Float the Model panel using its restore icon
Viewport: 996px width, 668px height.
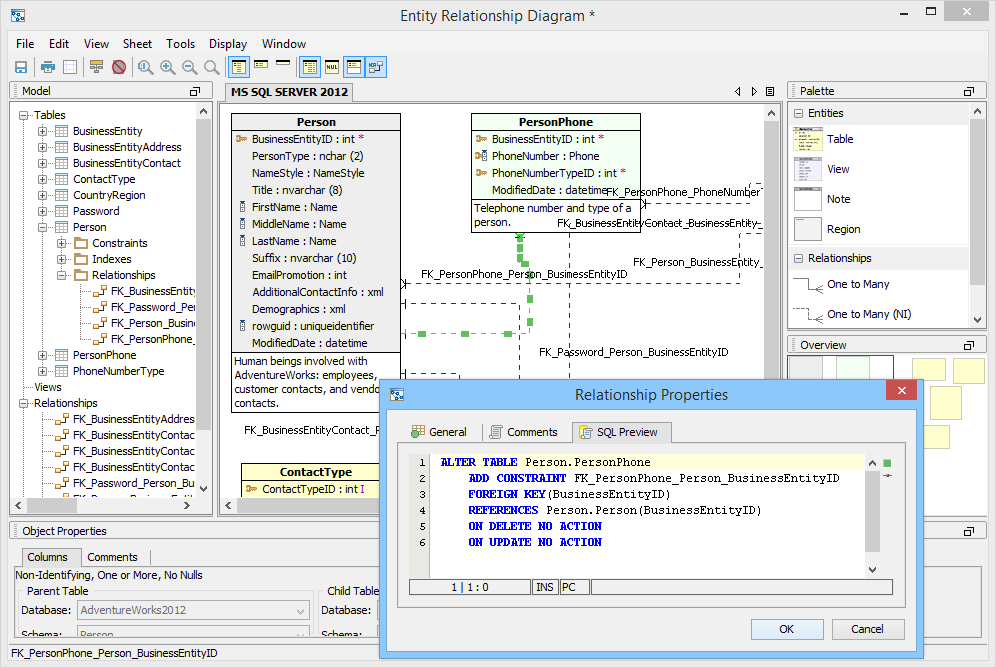click(x=195, y=91)
